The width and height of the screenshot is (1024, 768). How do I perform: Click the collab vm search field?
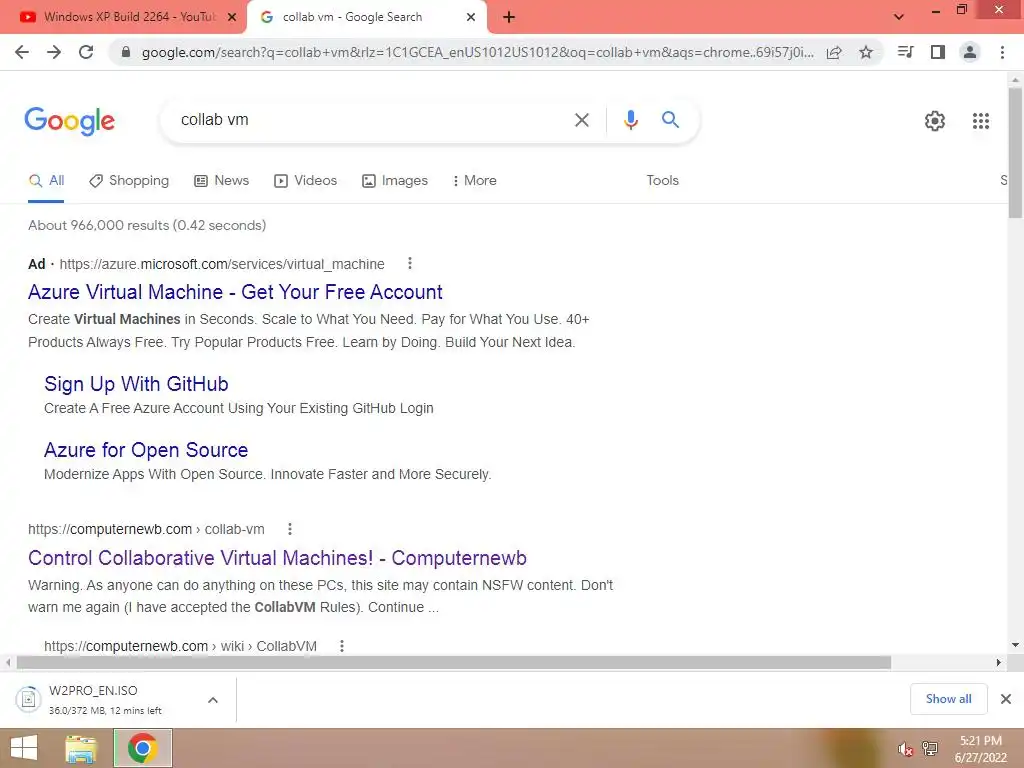pyautogui.click(x=372, y=120)
